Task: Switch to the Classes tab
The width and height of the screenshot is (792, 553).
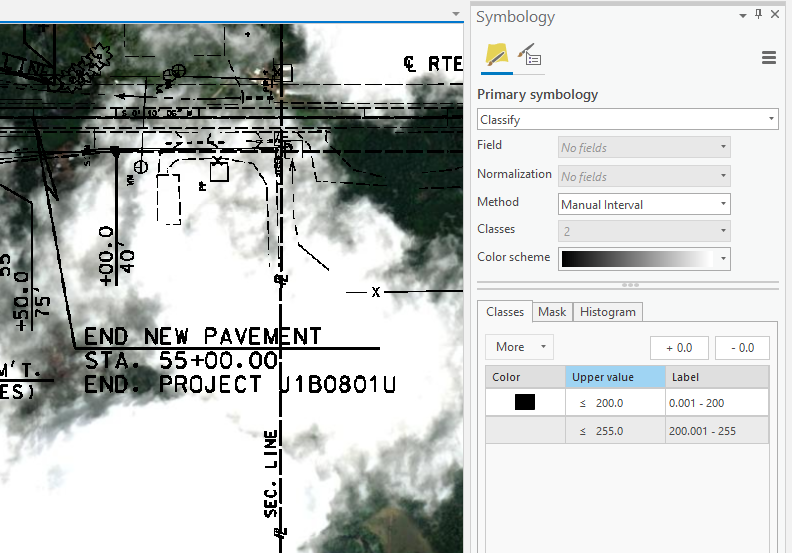Action: [505, 312]
